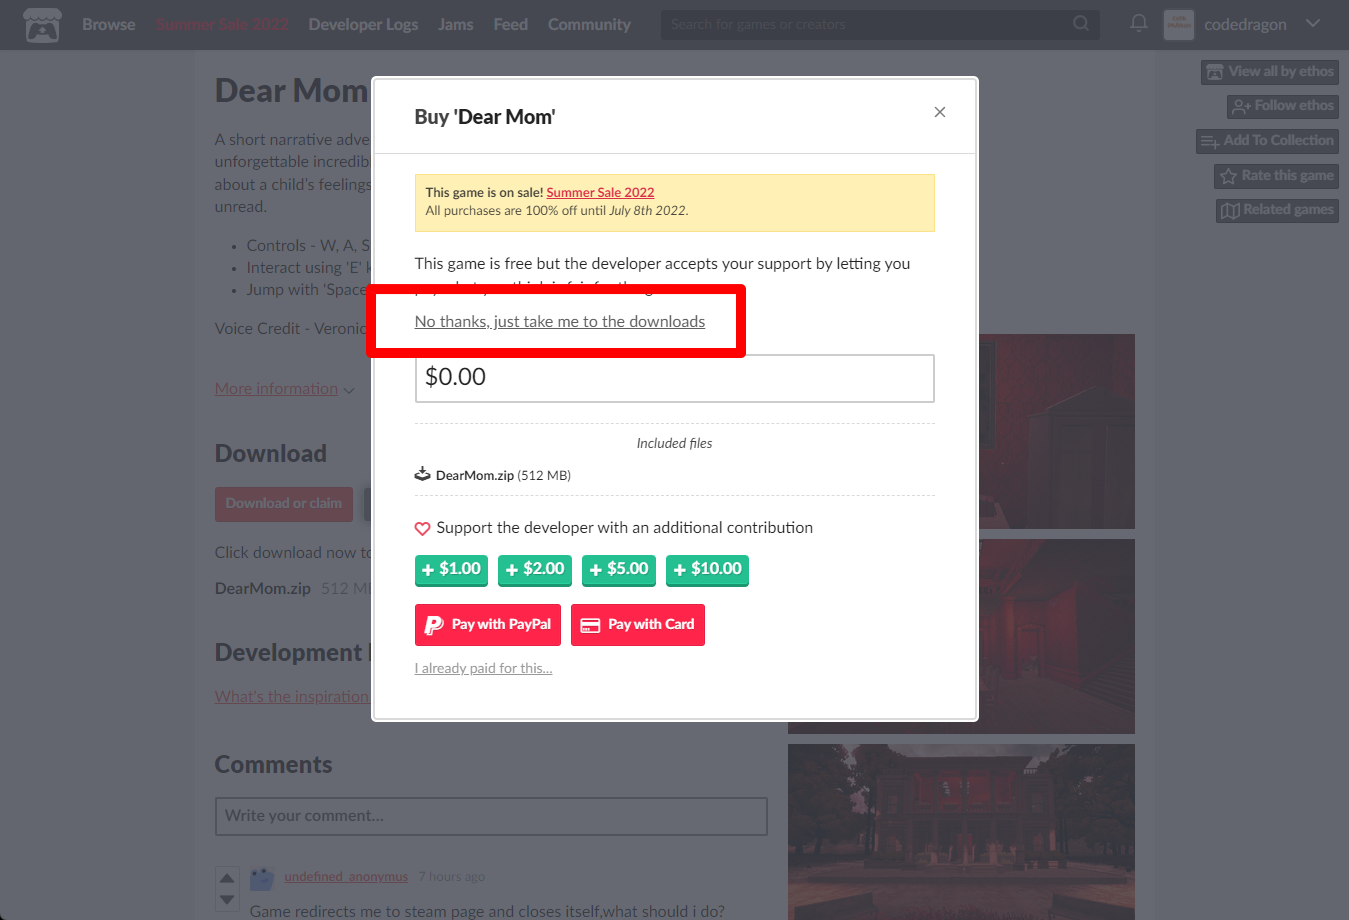
Task: Add a $5.00 contribution
Action: pos(619,570)
